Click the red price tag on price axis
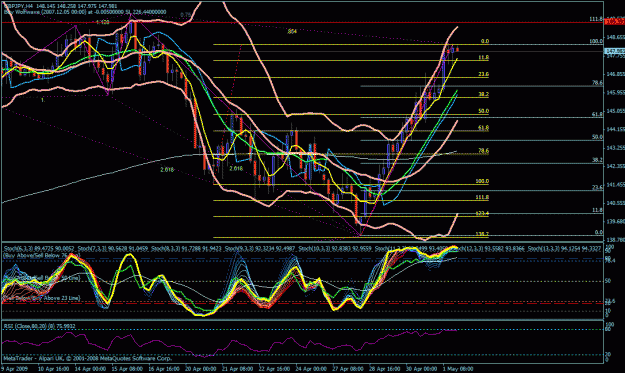 click(615, 22)
